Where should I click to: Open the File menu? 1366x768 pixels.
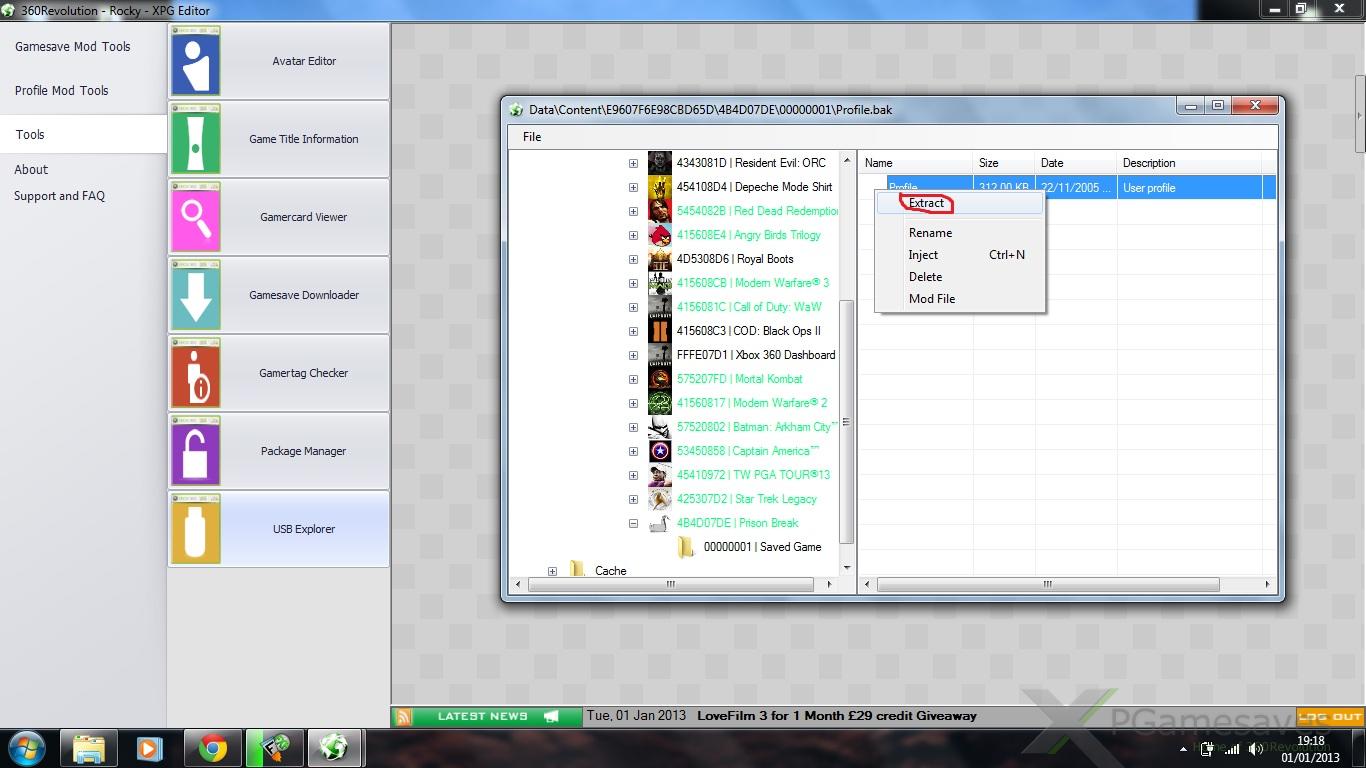(532, 137)
